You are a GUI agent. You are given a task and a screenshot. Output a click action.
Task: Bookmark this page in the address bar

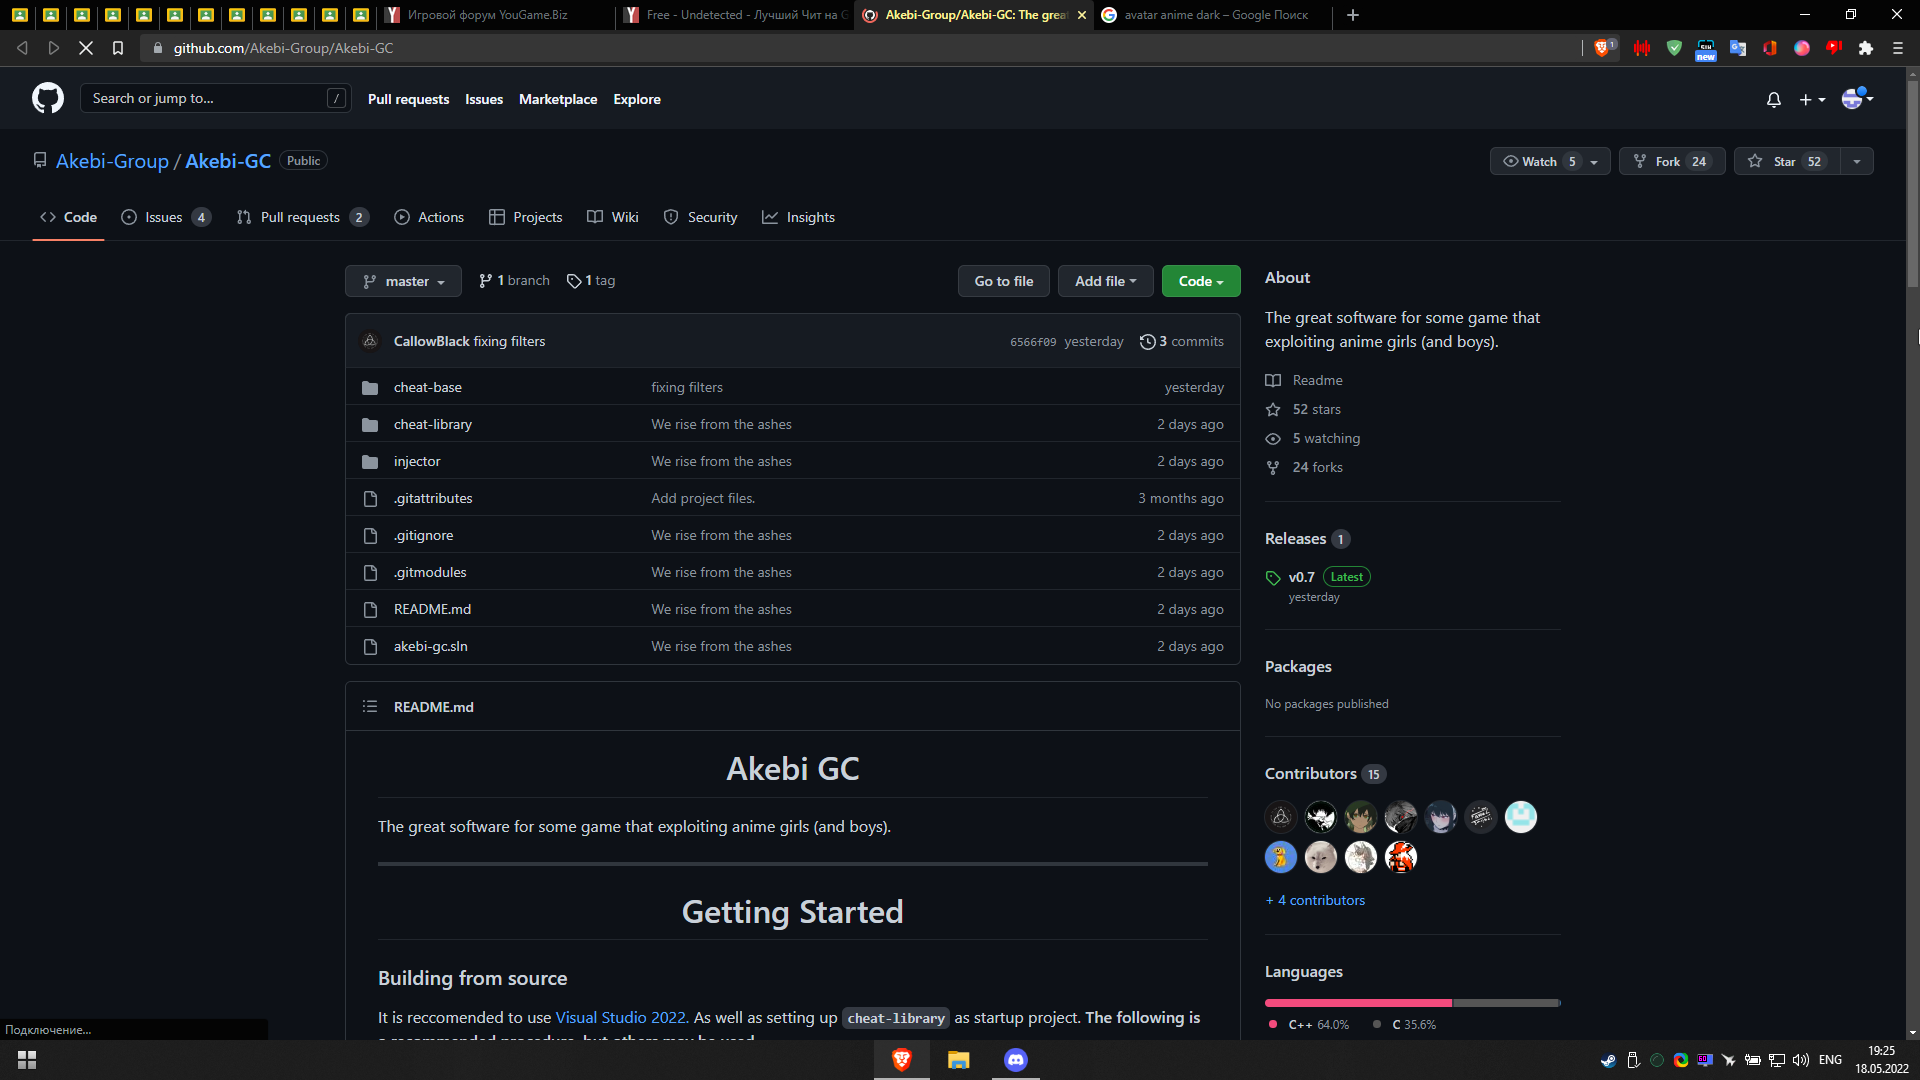pyautogui.click(x=118, y=48)
